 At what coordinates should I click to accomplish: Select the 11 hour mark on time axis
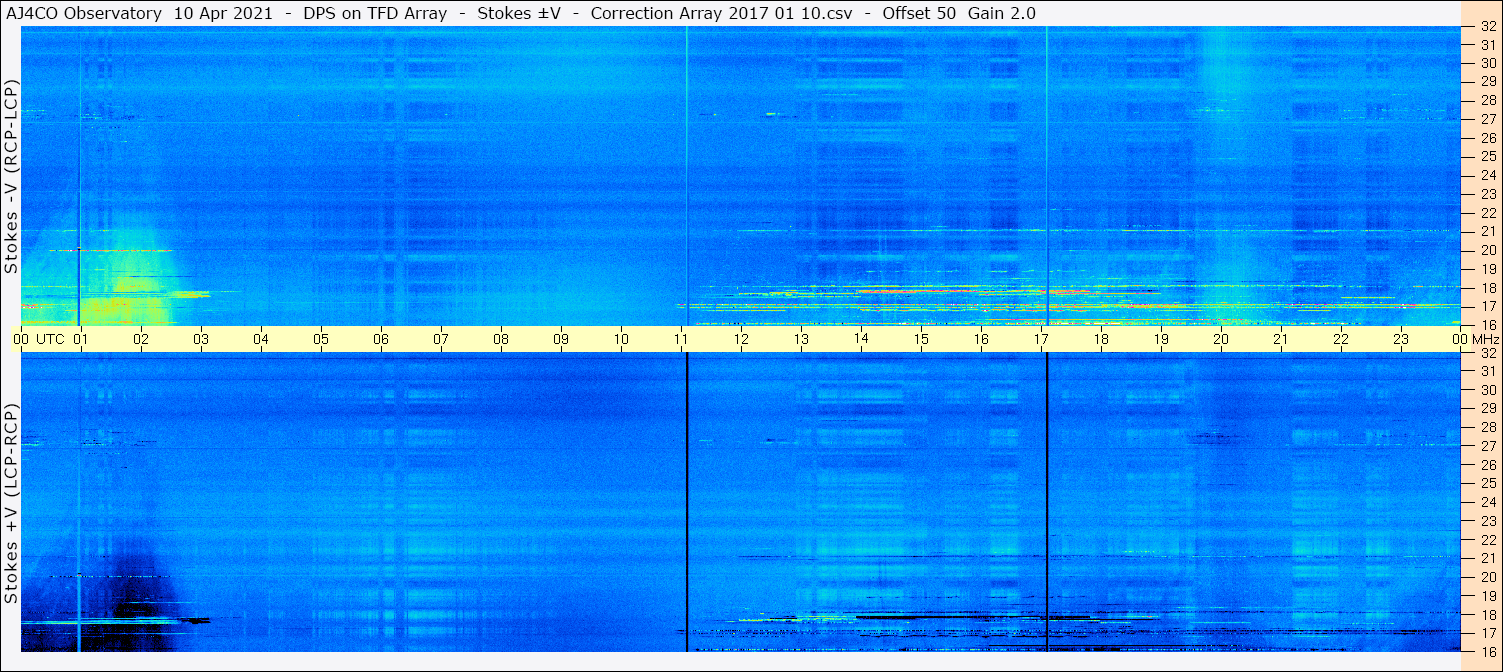[681, 339]
